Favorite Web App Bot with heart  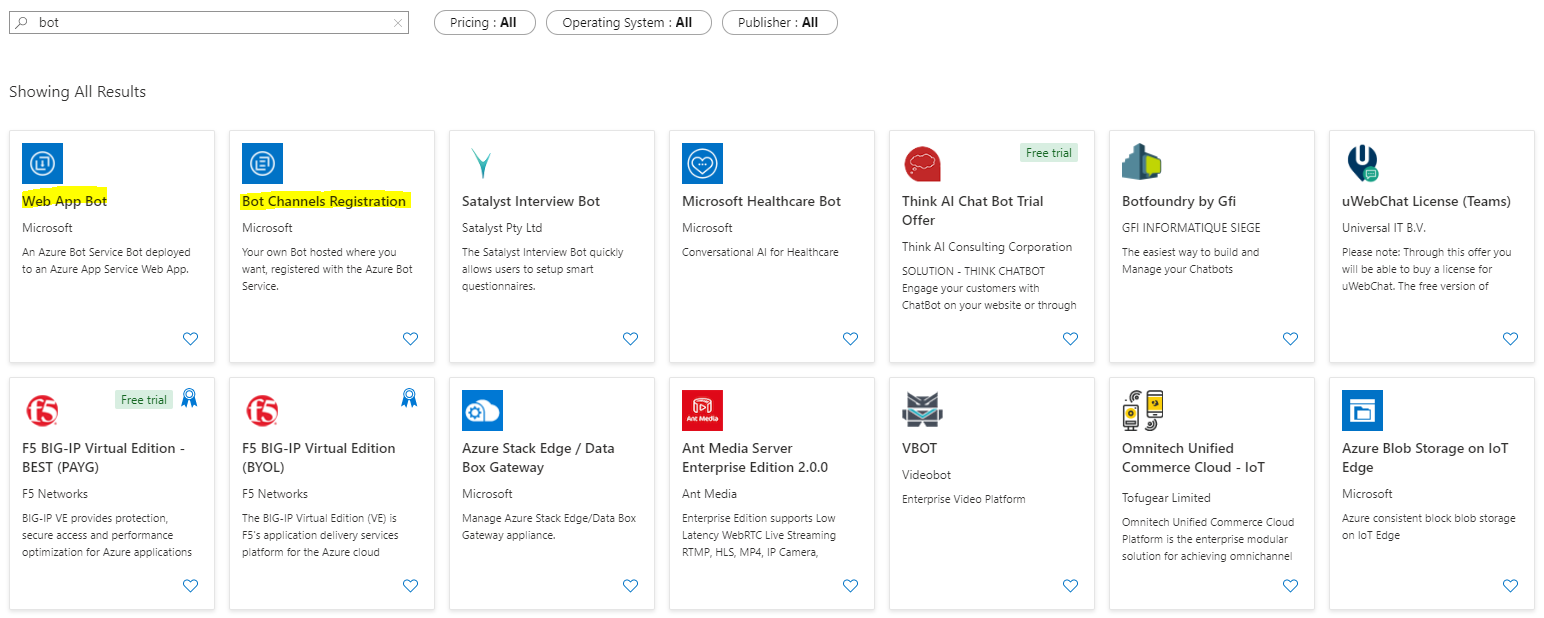(x=190, y=339)
